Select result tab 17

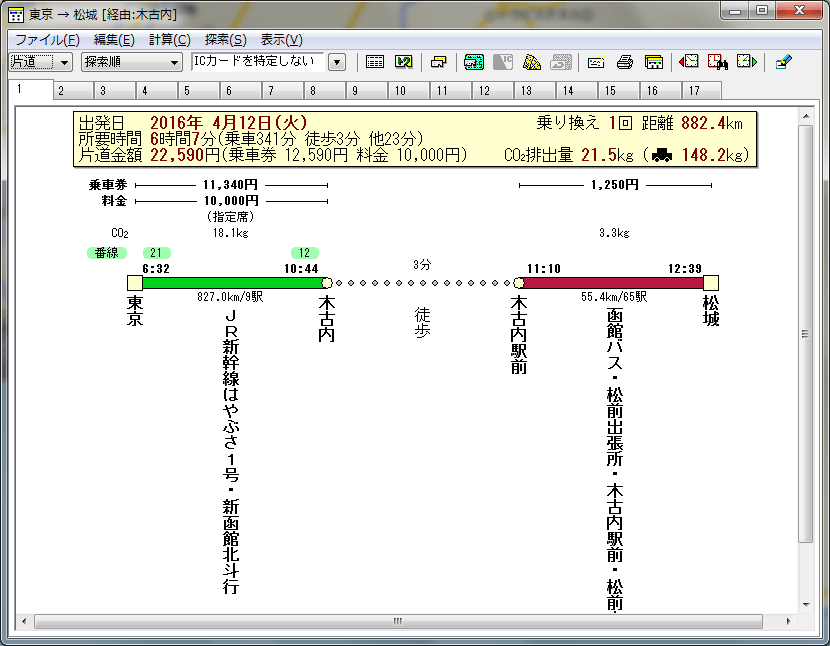click(700, 89)
